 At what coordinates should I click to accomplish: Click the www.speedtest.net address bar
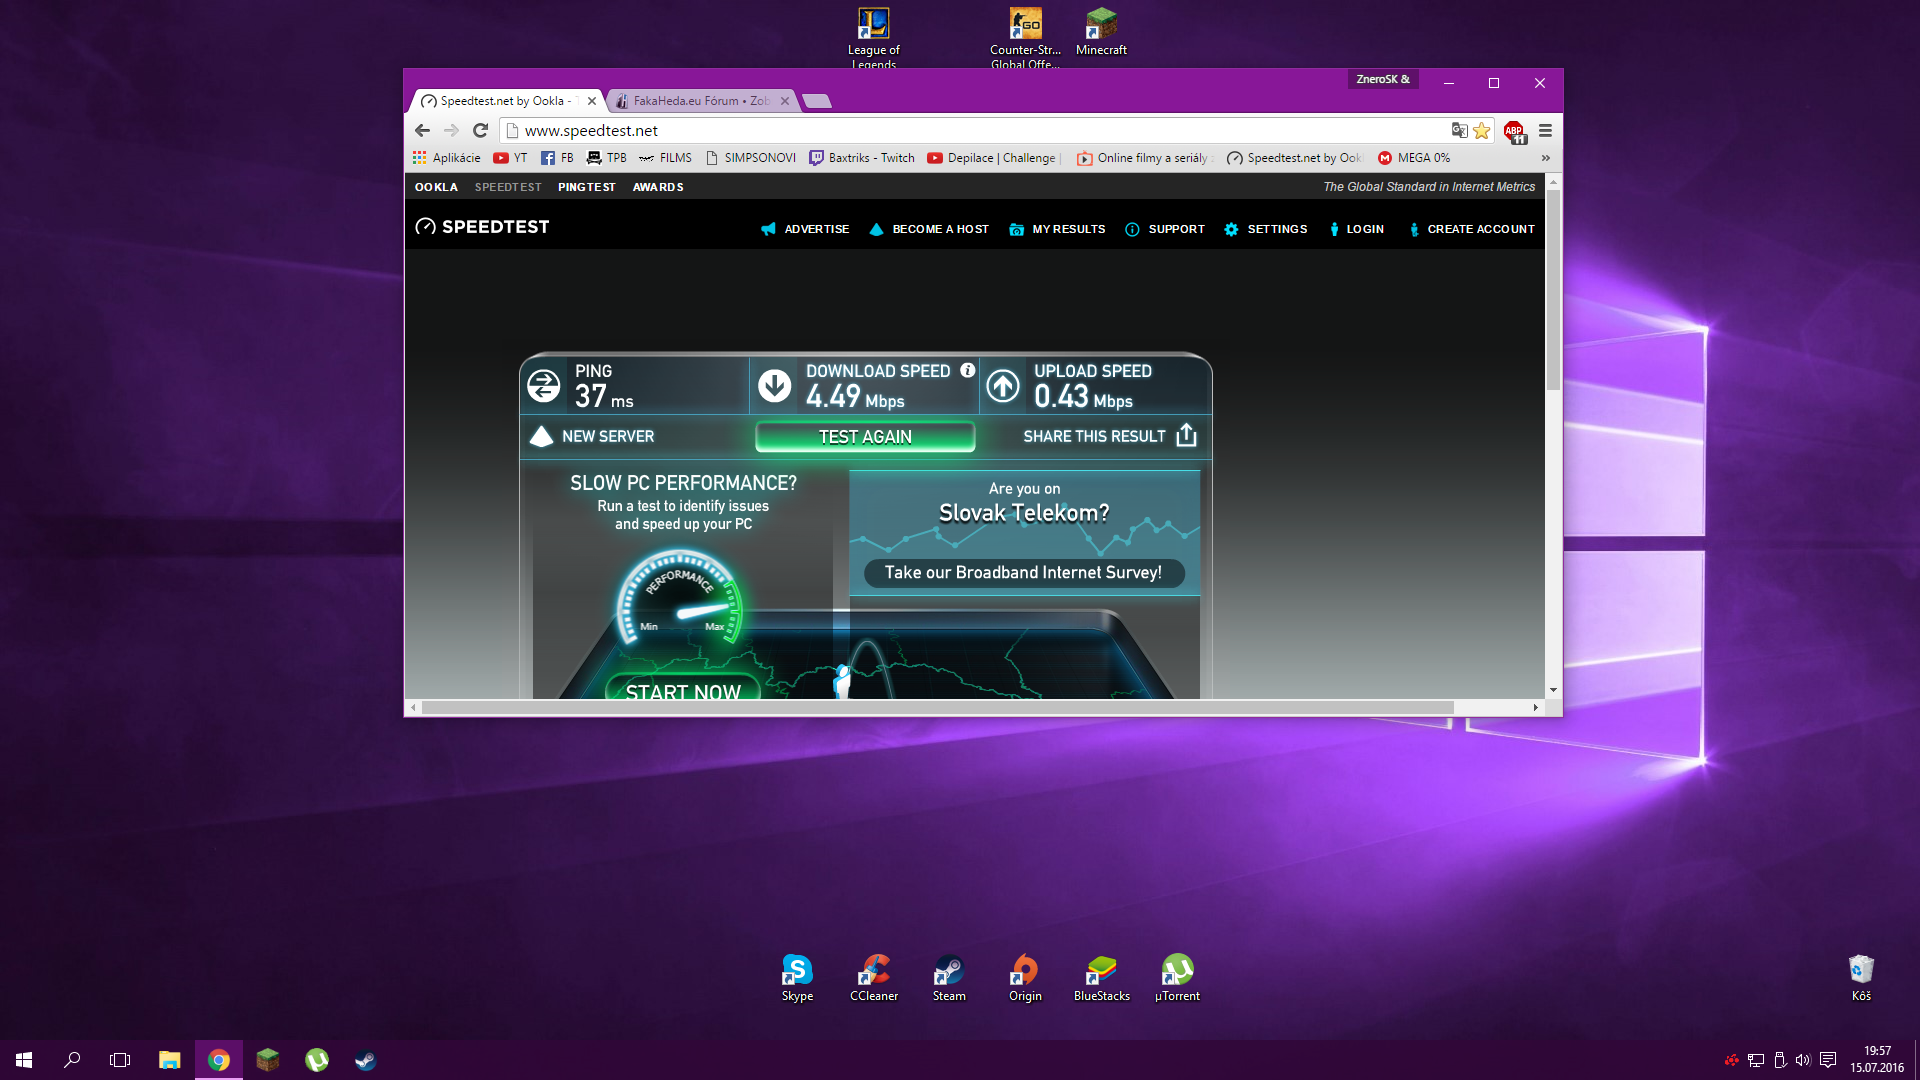click(x=975, y=131)
